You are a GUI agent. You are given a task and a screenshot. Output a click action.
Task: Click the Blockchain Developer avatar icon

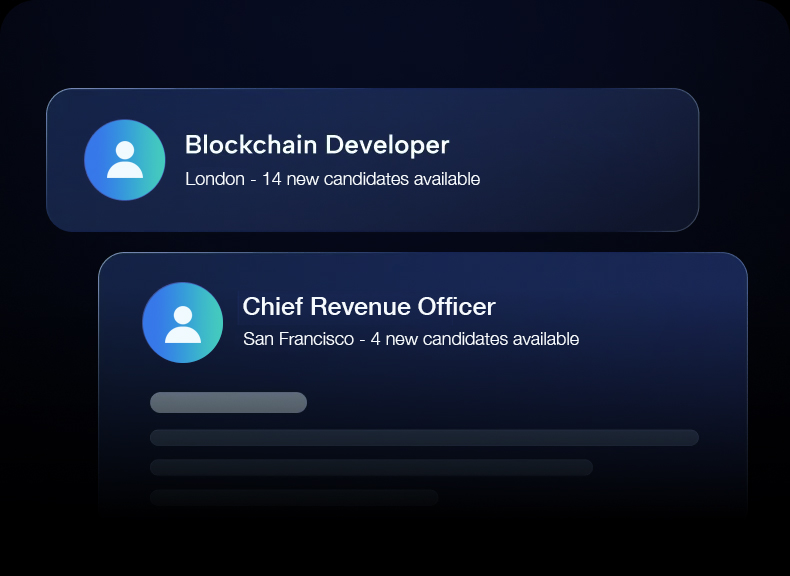tap(125, 160)
